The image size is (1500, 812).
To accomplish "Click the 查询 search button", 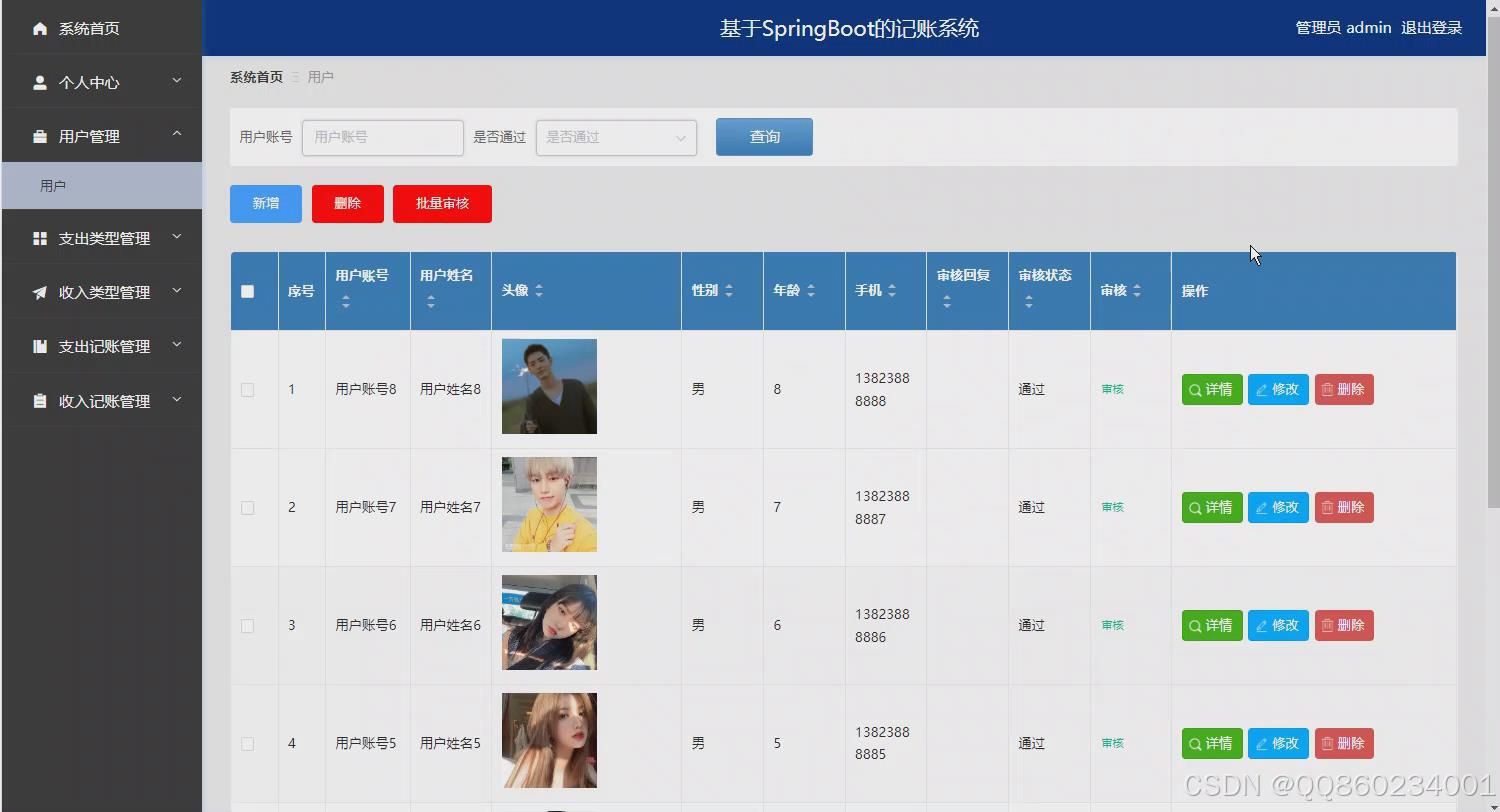I will click(x=764, y=137).
